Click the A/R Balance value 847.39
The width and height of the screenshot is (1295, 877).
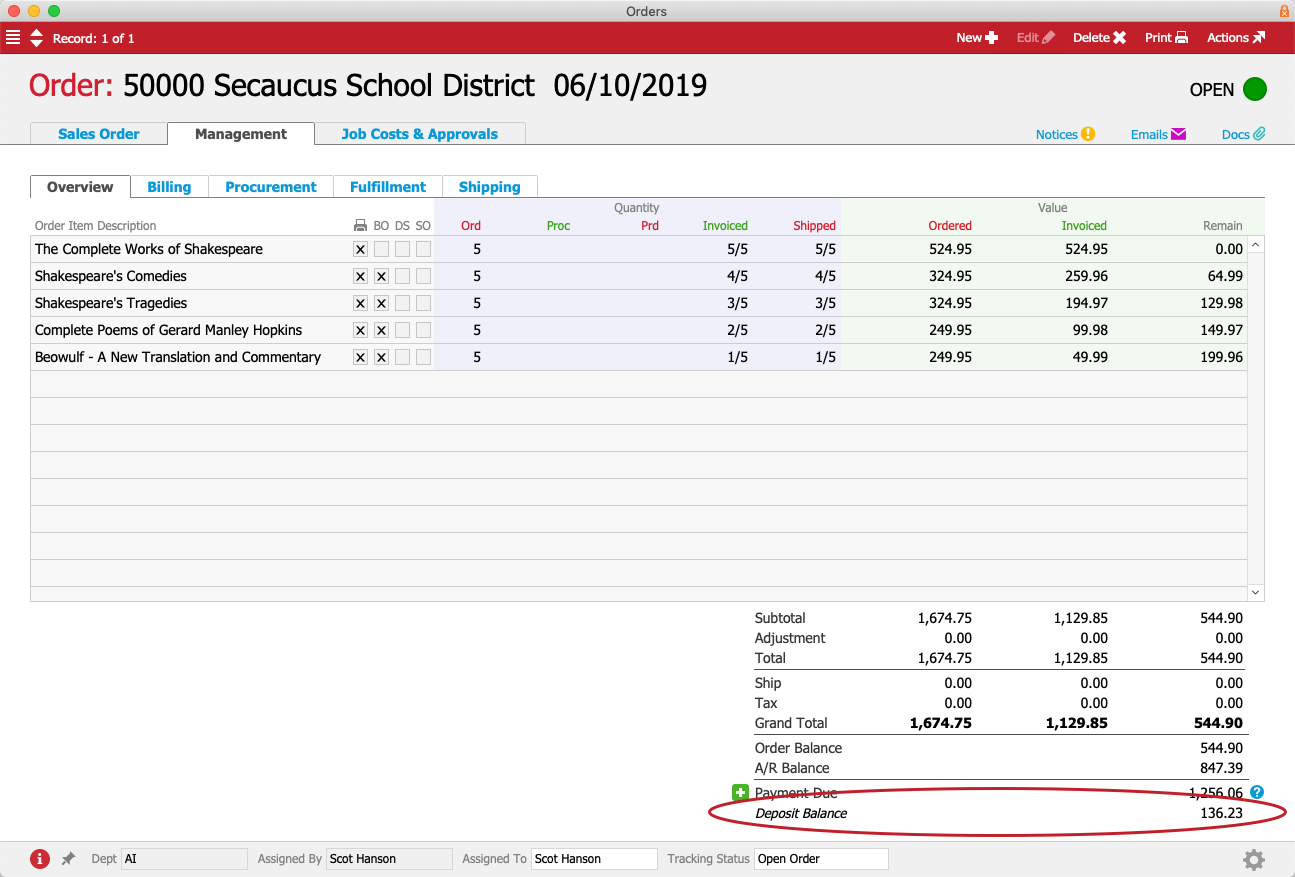click(x=1221, y=768)
